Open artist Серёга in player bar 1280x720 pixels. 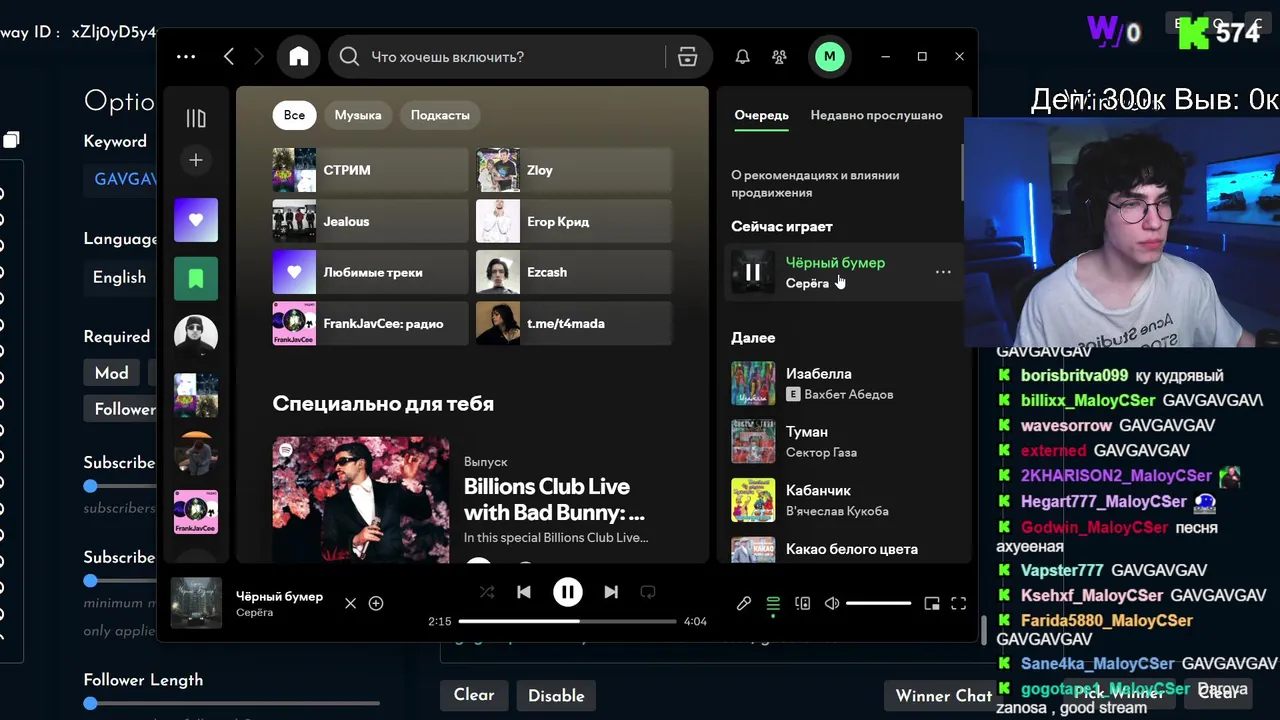point(254,612)
